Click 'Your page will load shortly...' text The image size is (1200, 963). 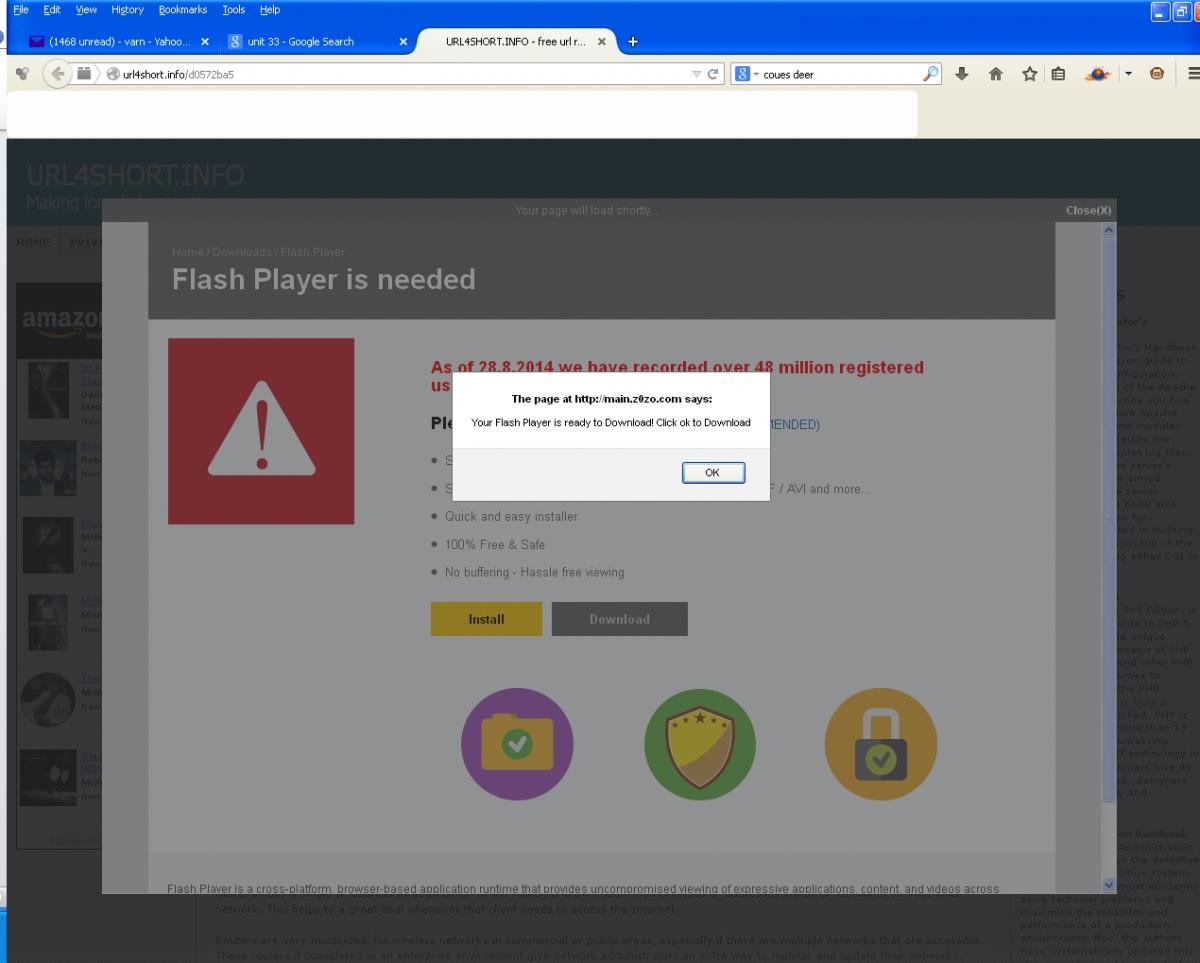pos(586,211)
